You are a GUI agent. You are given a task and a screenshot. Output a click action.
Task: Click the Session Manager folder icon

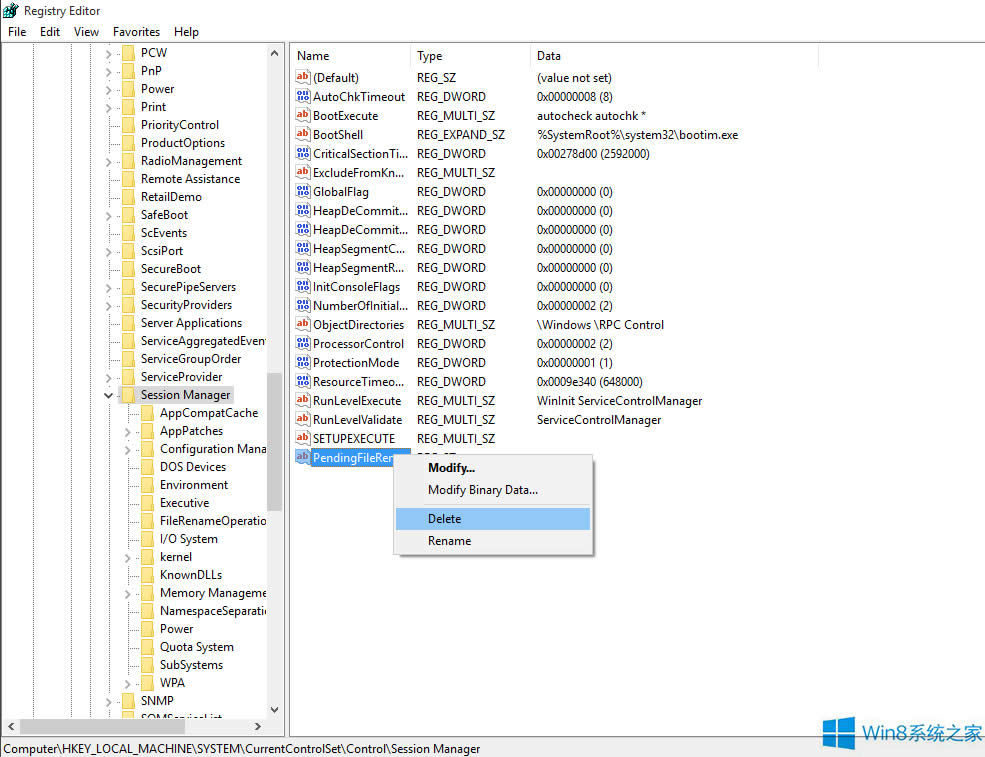point(131,394)
